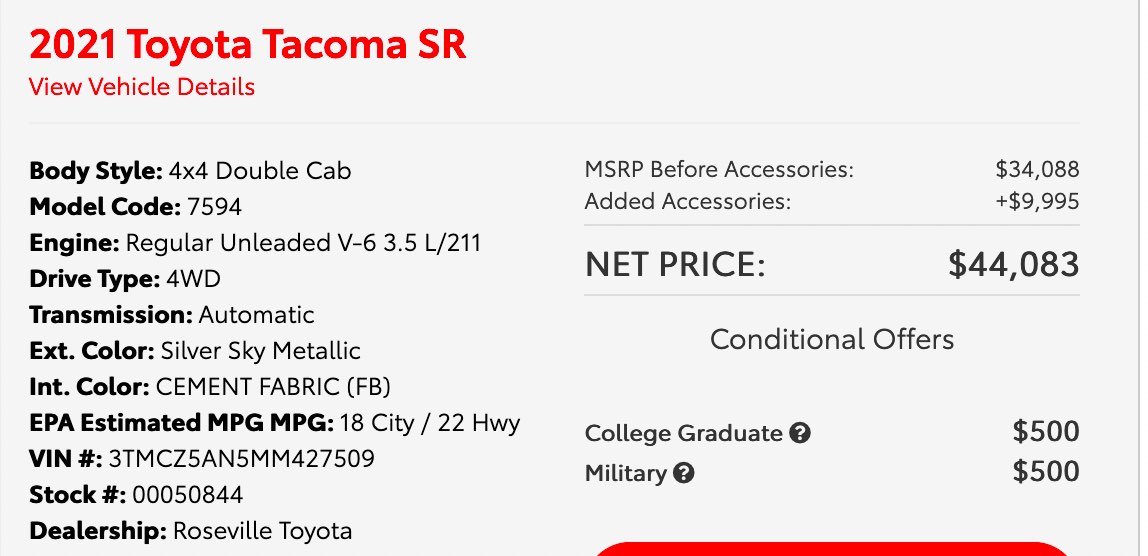Click the NET PRICE value $44,083
The height and width of the screenshot is (556, 1148).
(1013, 264)
